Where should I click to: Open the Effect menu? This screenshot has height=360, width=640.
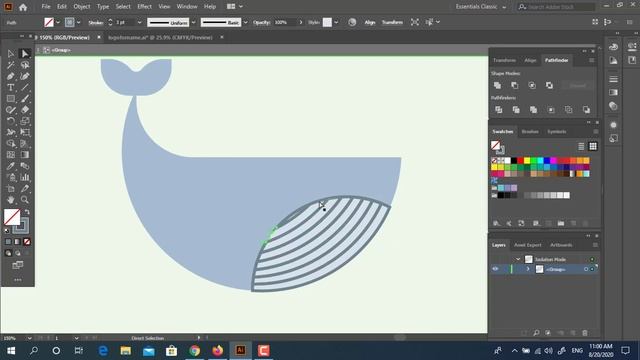click(144, 7)
